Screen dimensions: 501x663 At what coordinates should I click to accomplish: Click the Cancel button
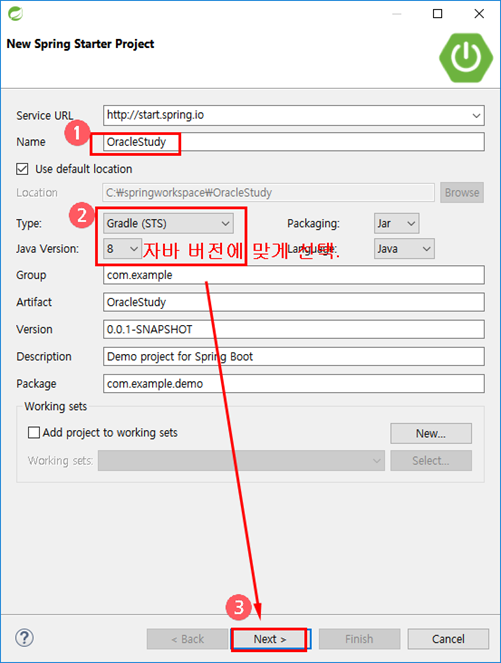click(x=448, y=639)
